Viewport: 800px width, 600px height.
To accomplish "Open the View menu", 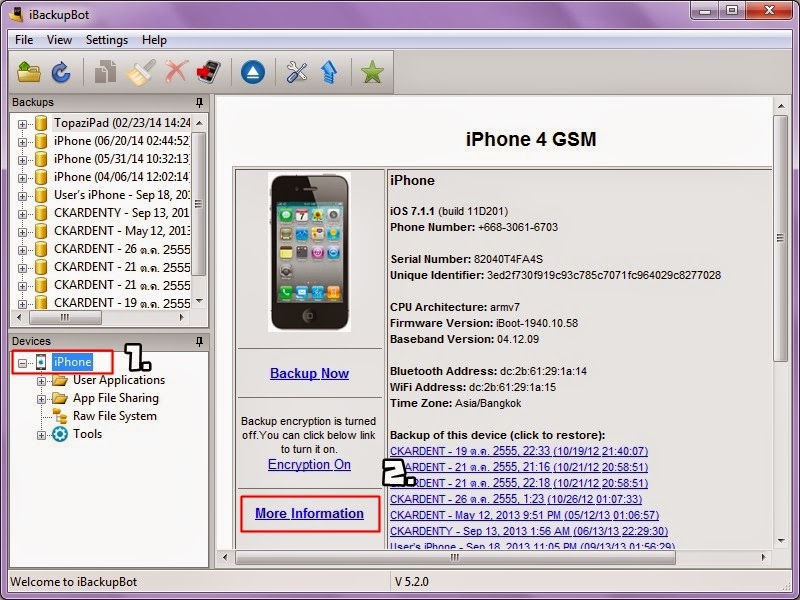I will click(59, 40).
